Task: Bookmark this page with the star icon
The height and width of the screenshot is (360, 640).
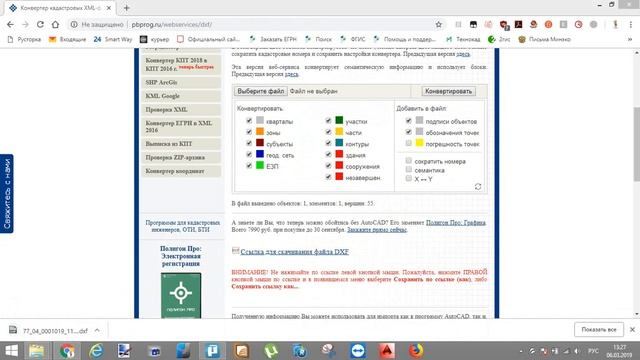Action: (439, 24)
